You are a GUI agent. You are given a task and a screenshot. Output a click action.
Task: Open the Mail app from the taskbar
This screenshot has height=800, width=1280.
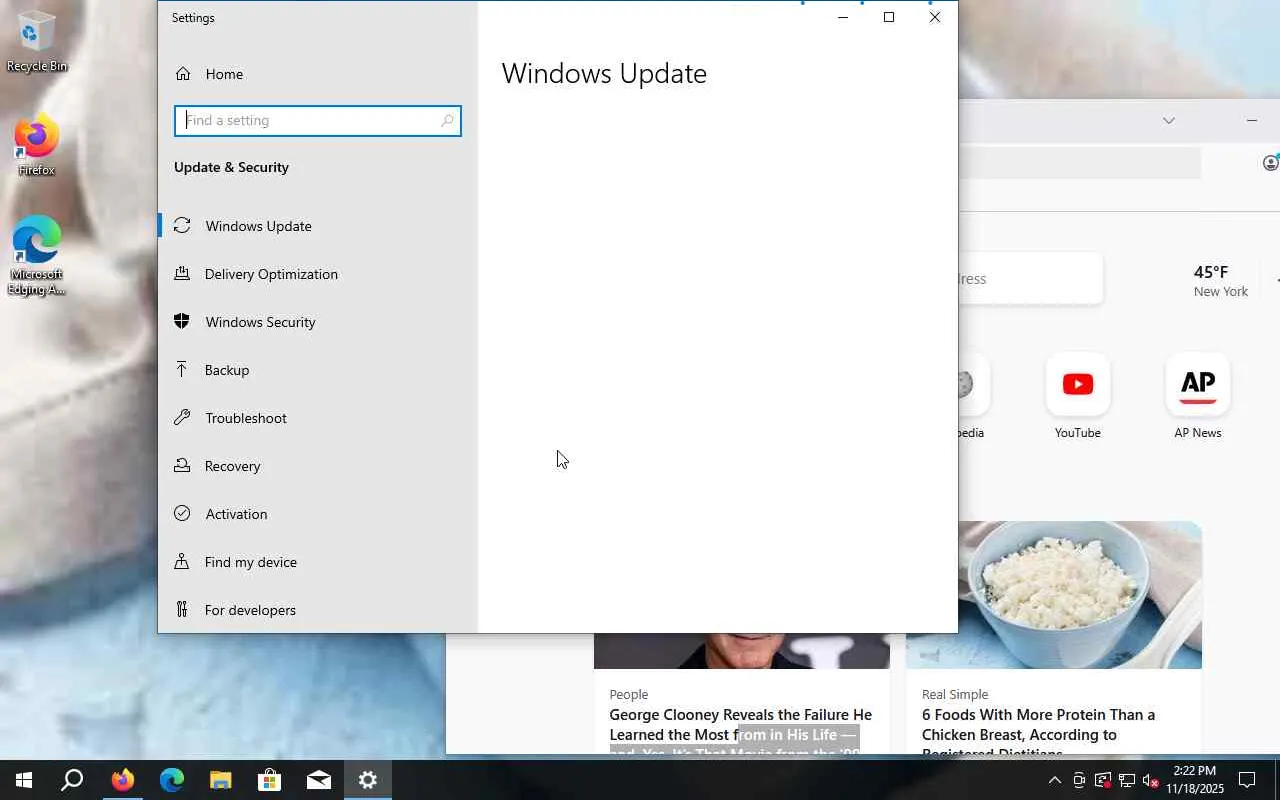pyautogui.click(x=319, y=780)
